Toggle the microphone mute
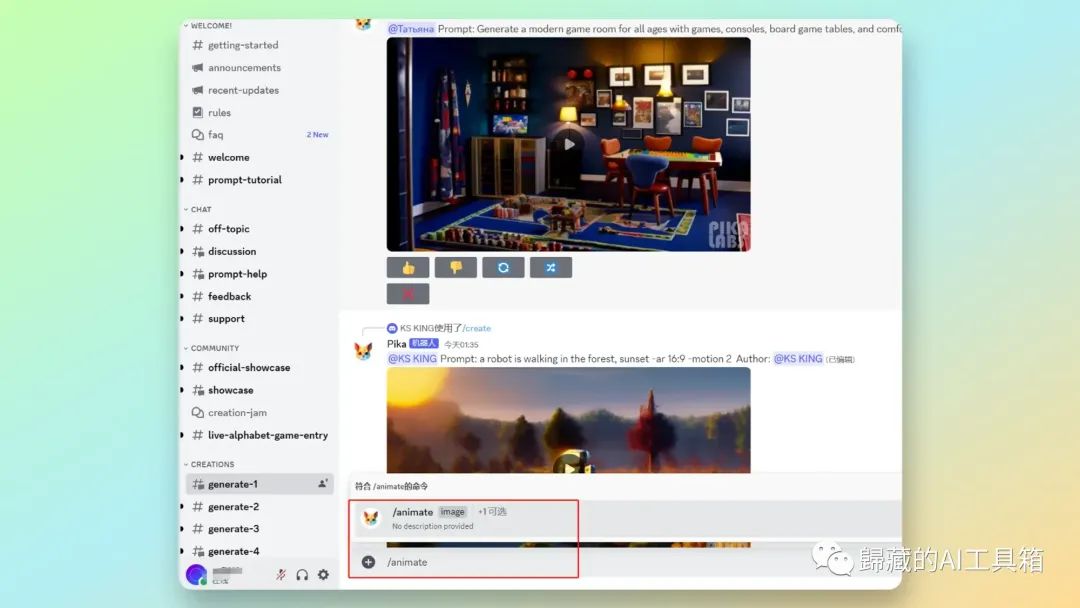This screenshot has height=608, width=1080. [x=281, y=574]
